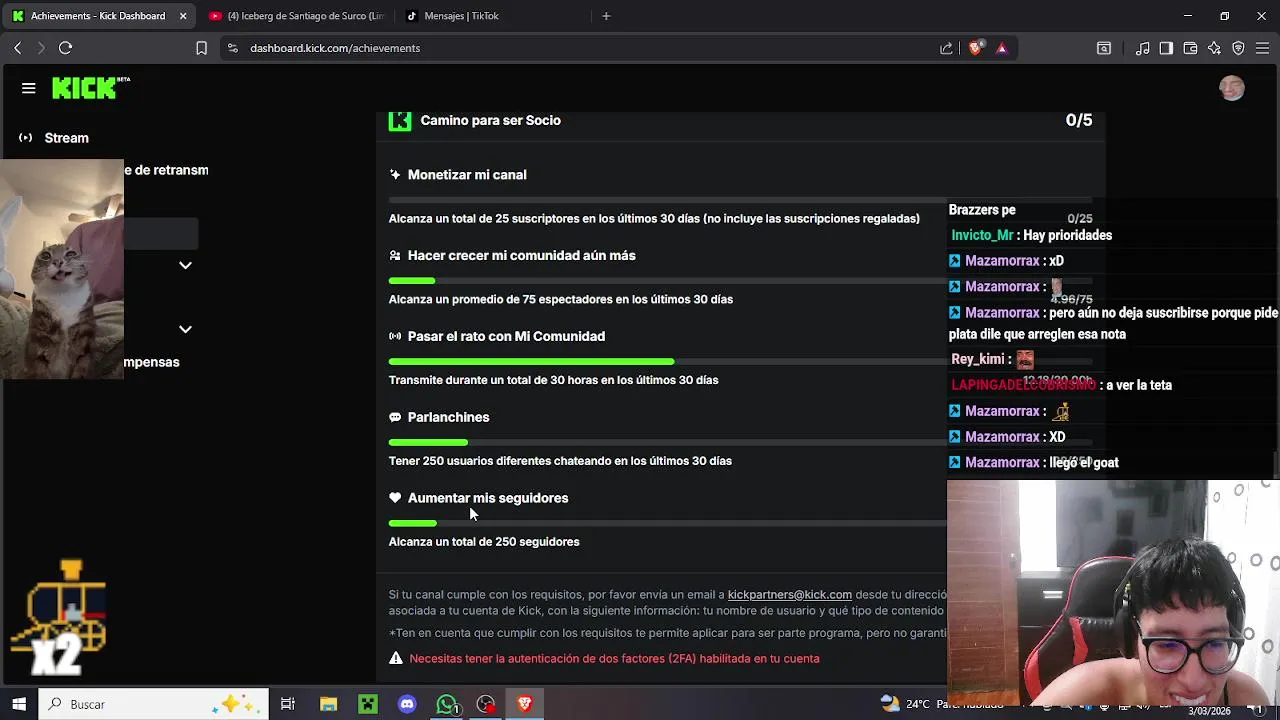Click the weather icon in taskbar

click(x=889, y=704)
